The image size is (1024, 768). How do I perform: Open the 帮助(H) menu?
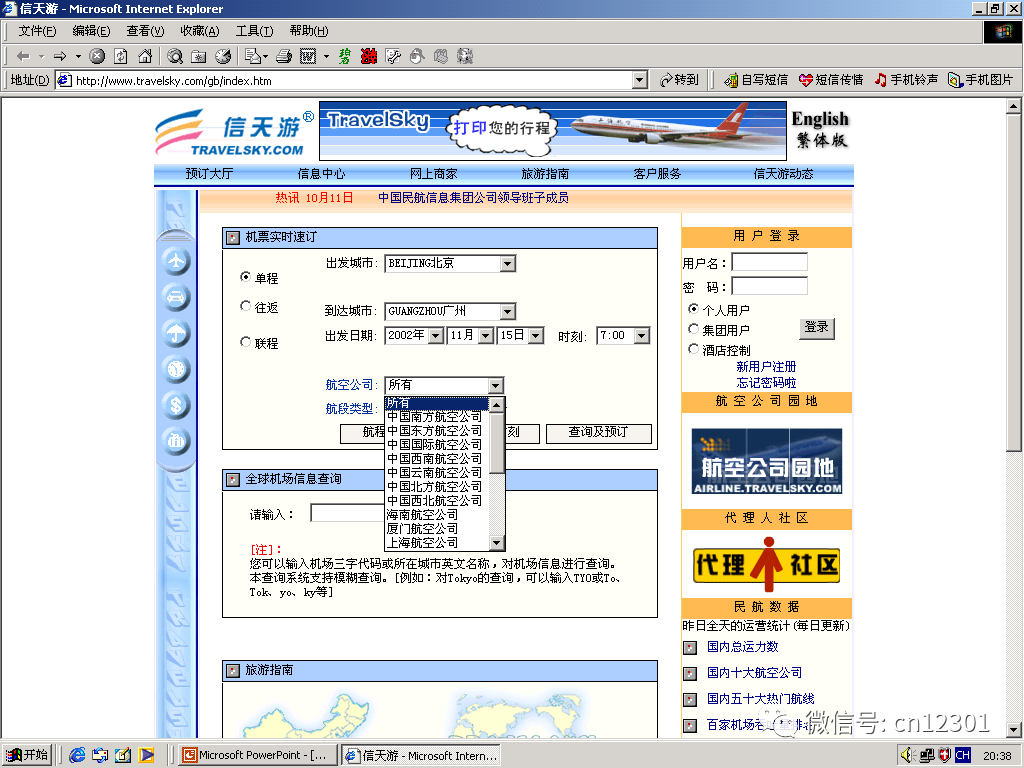pyautogui.click(x=309, y=31)
